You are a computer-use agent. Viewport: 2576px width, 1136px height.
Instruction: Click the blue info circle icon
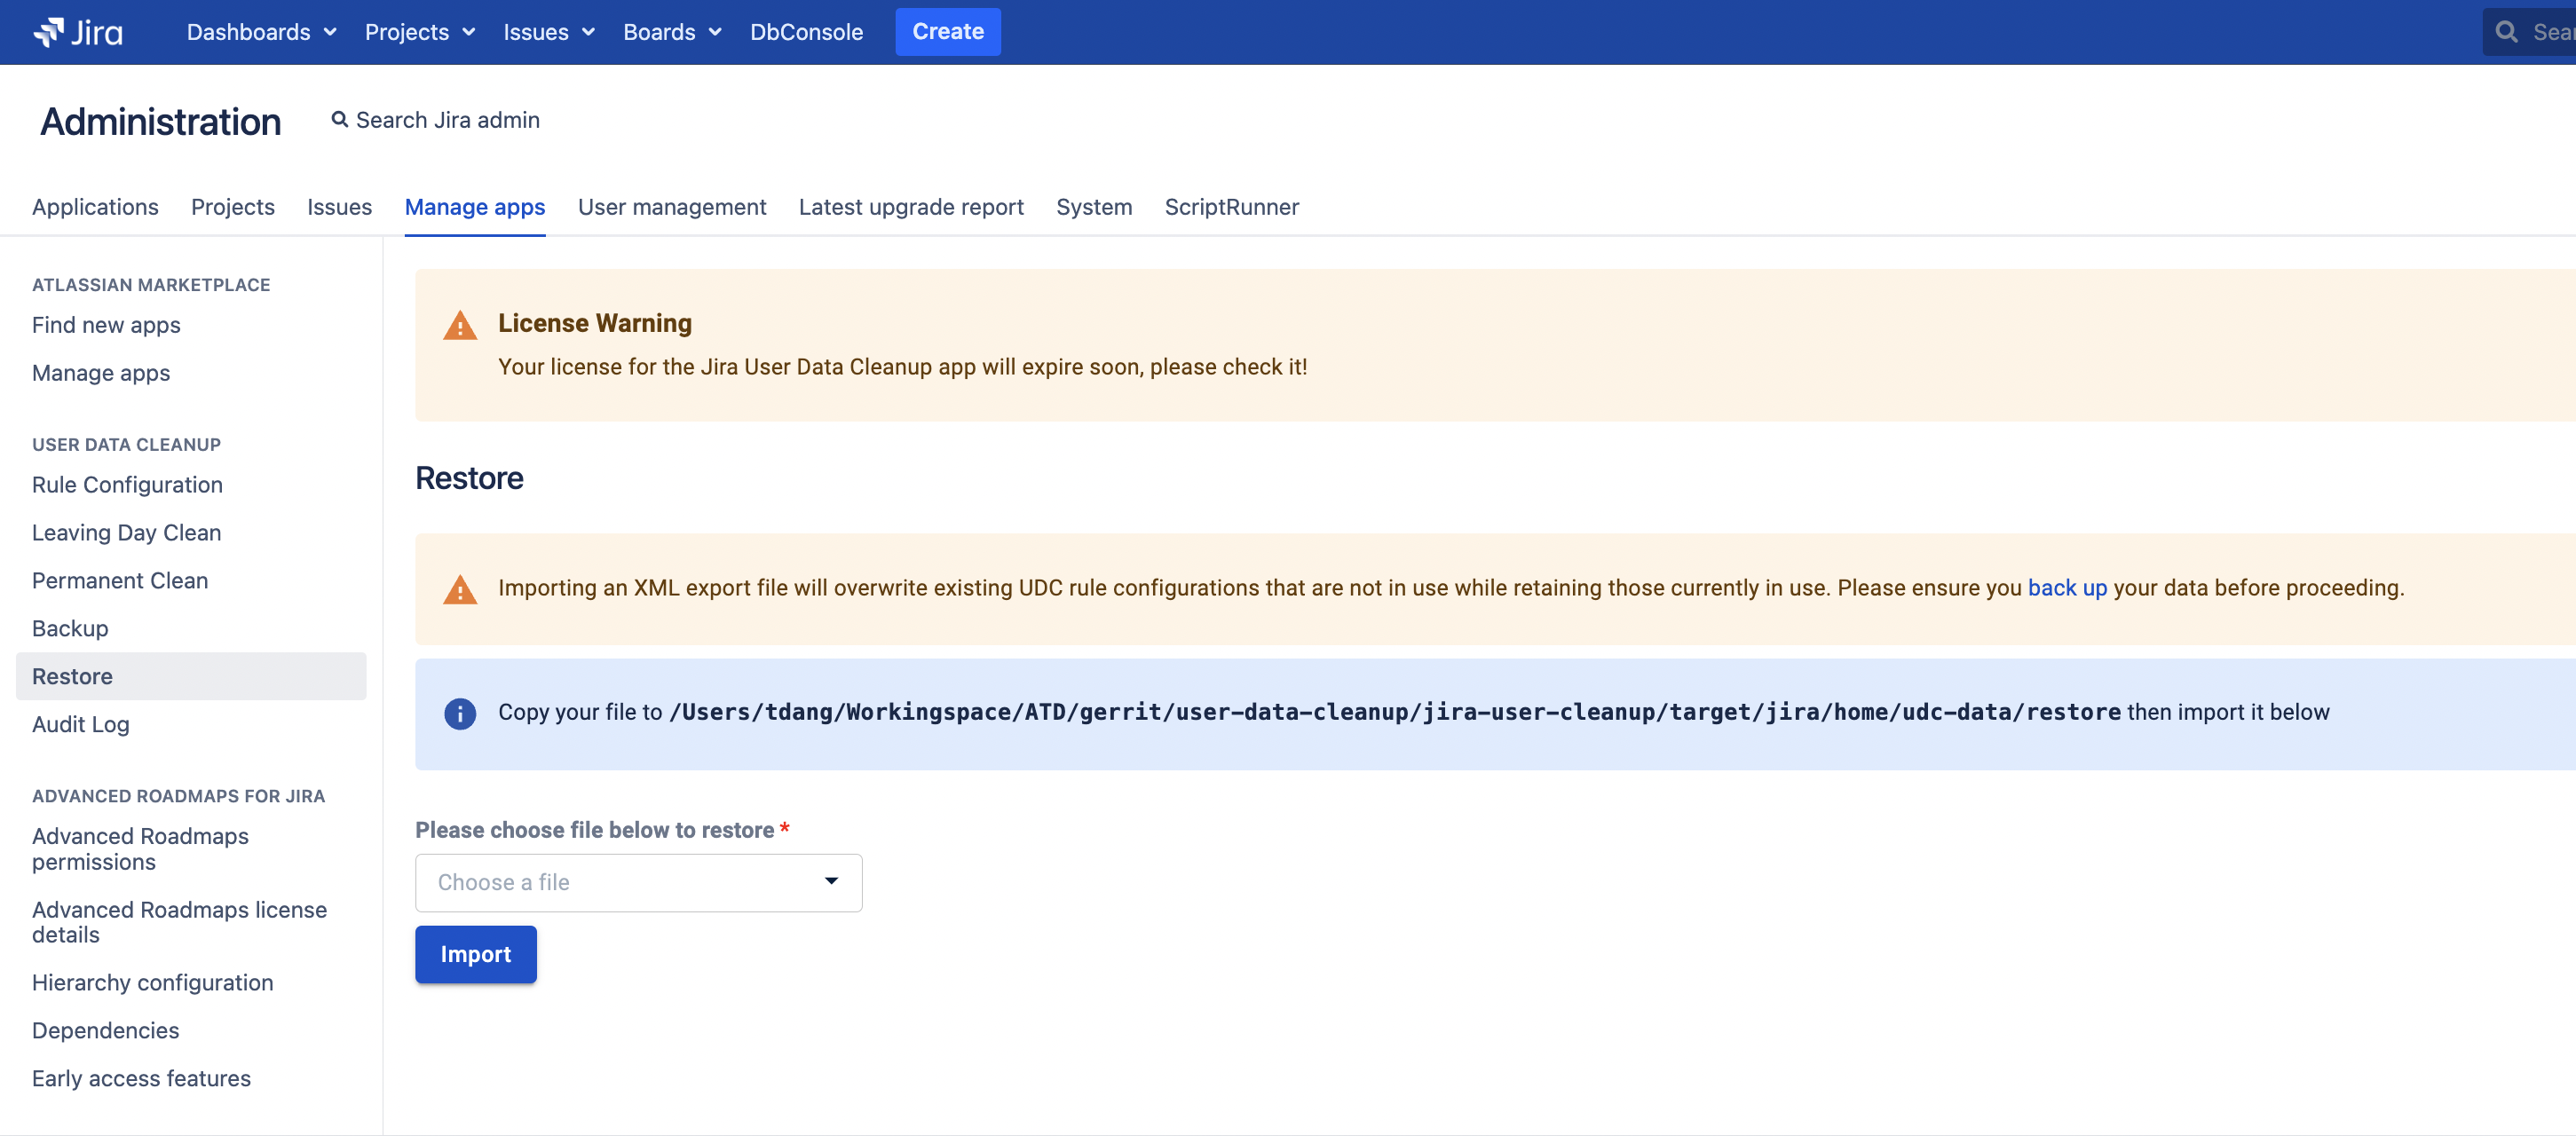460,713
